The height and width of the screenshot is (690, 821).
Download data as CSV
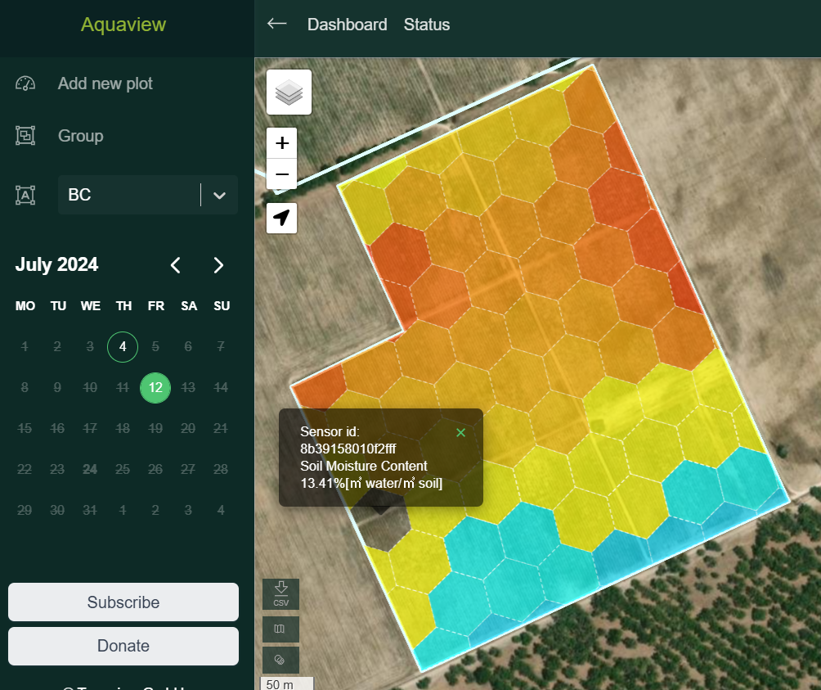pos(280,593)
